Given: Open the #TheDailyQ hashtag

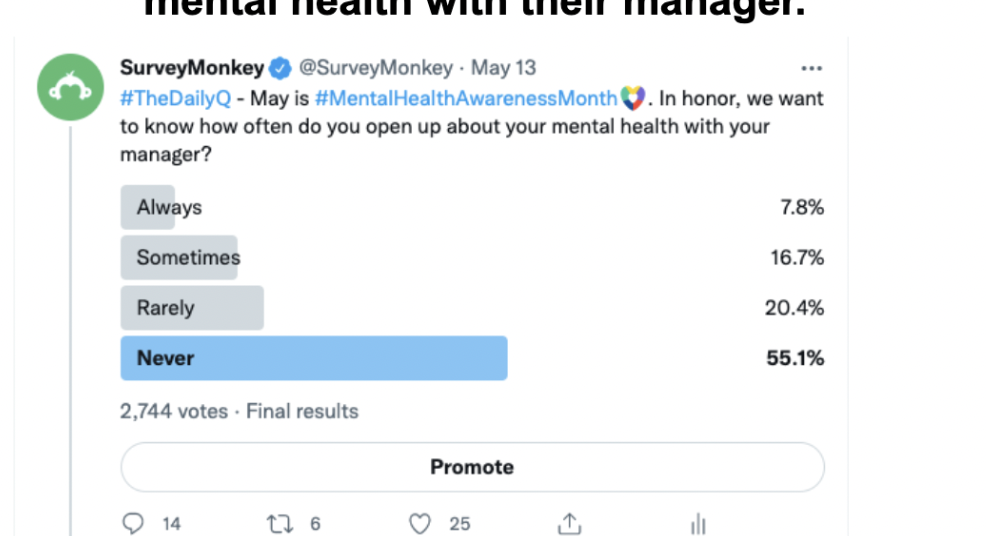Looking at the screenshot, I should [175, 98].
